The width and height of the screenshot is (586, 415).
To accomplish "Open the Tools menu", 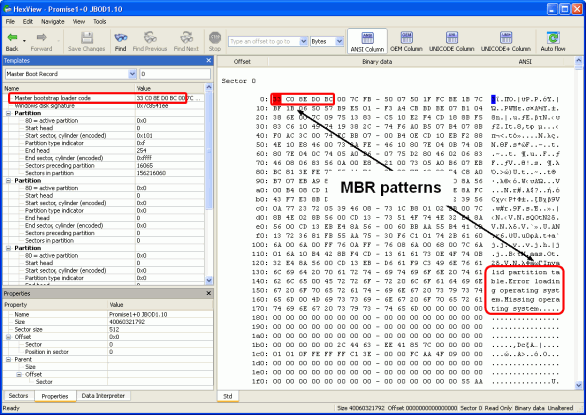I will click(99, 22).
